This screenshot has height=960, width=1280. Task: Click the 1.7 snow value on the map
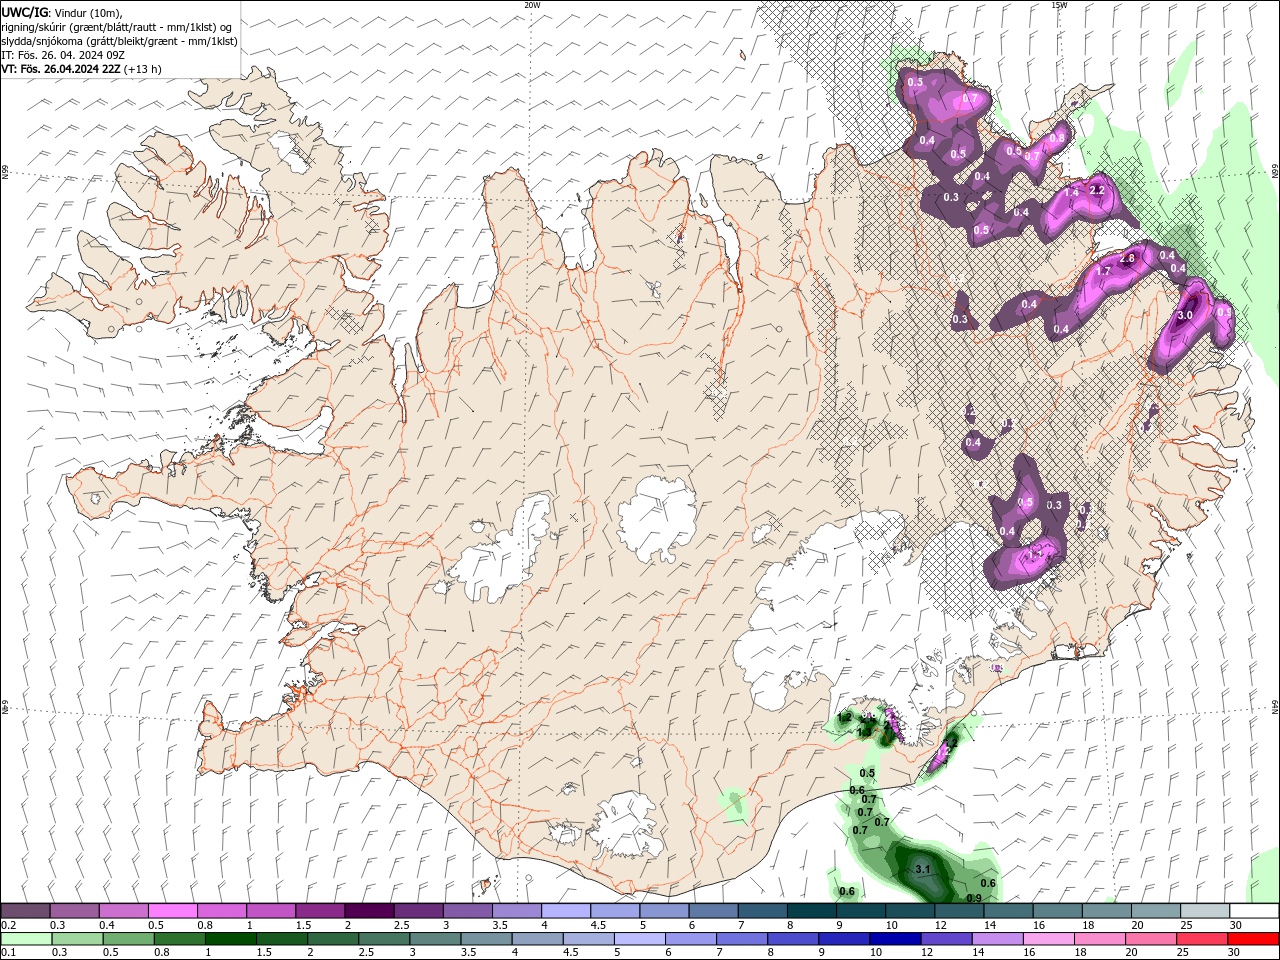point(1104,271)
